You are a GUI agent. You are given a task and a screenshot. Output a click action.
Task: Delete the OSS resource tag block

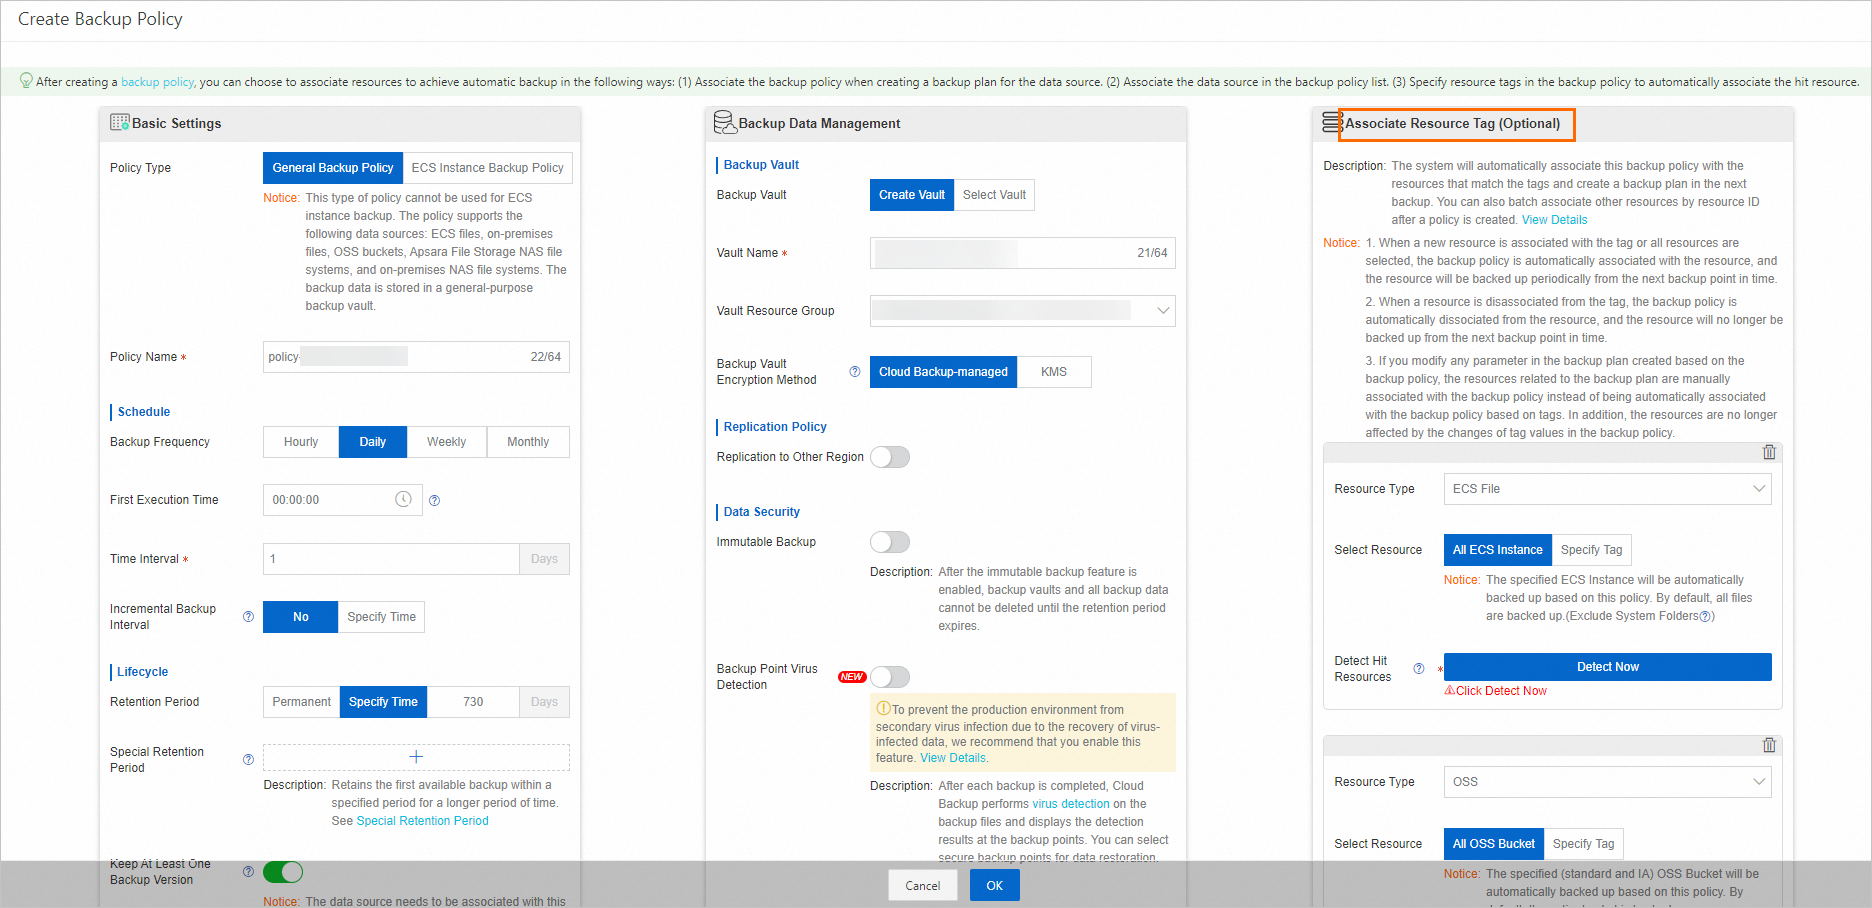[x=1769, y=745]
